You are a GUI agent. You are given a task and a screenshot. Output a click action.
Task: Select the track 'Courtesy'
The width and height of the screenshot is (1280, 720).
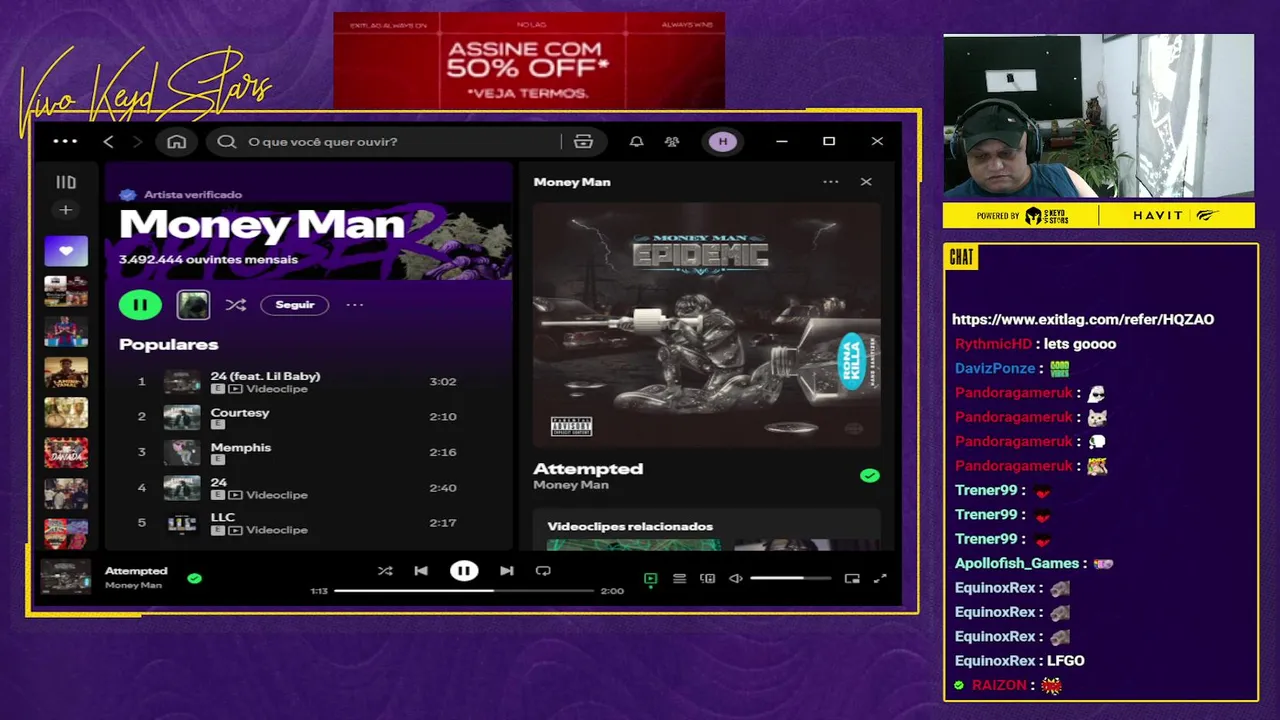(x=240, y=412)
